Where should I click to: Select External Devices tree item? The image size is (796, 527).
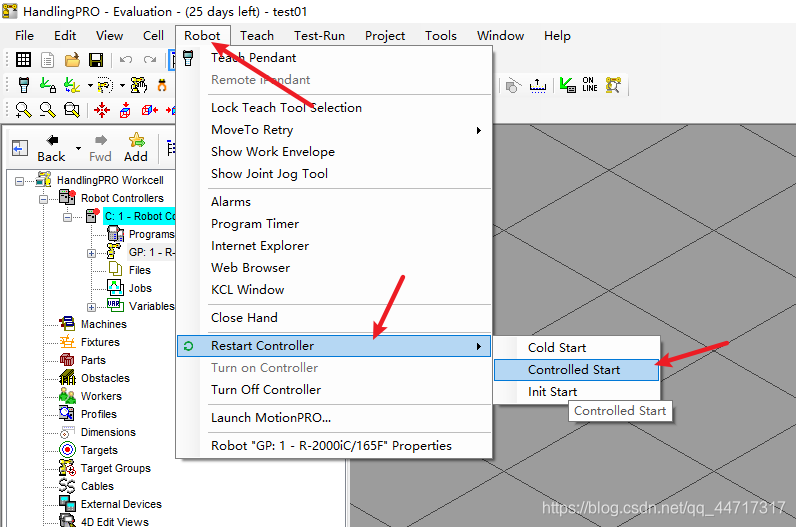(x=121, y=504)
